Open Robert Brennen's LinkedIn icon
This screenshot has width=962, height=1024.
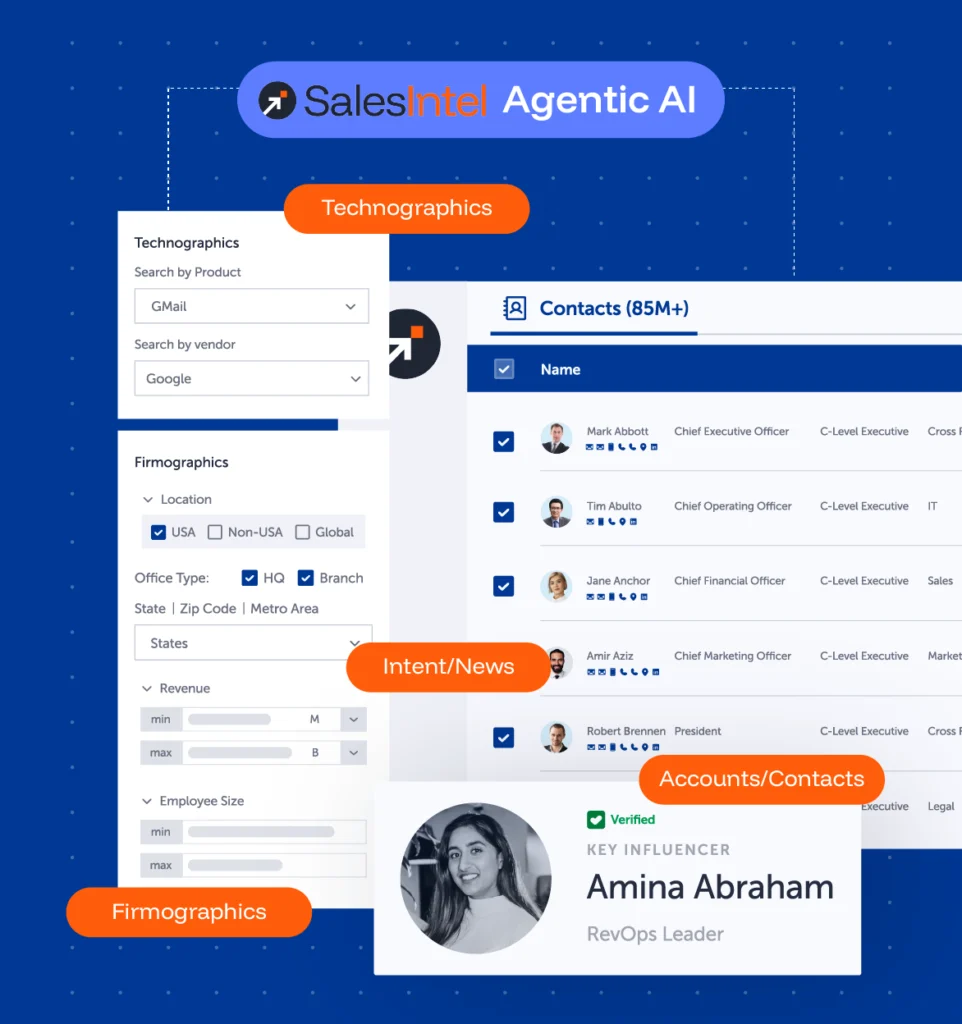tap(656, 747)
